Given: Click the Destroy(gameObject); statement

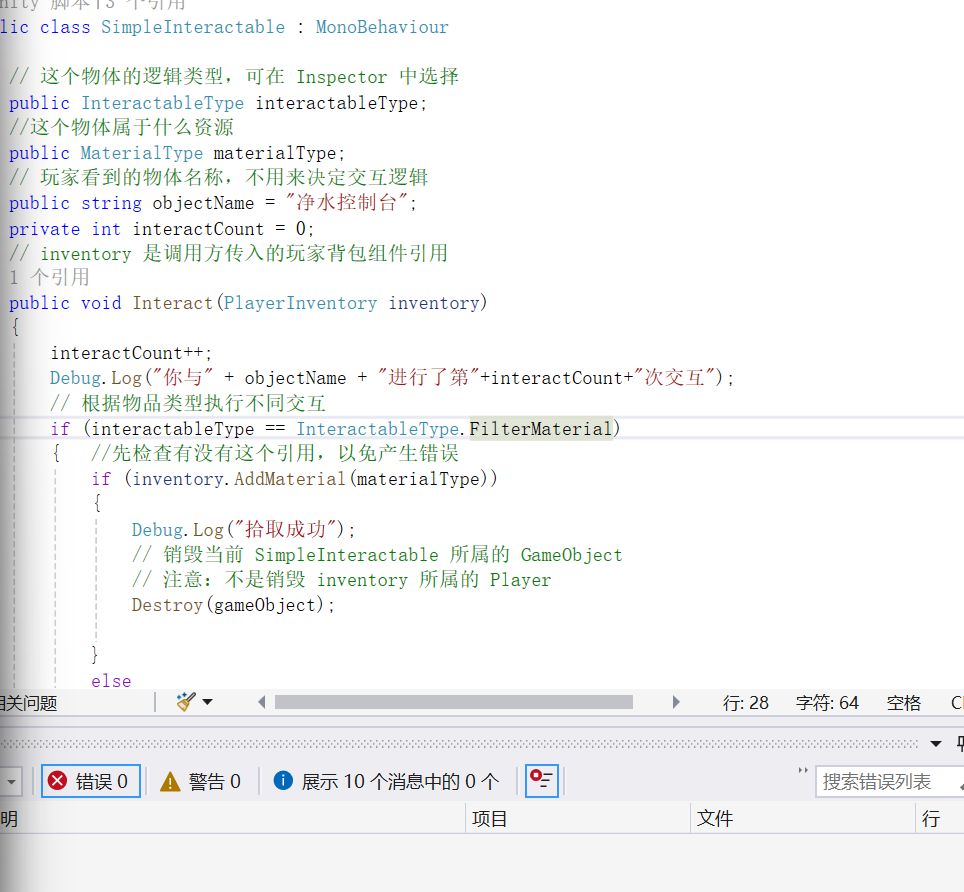Looking at the screenshot, I should [x=234, y=605].
